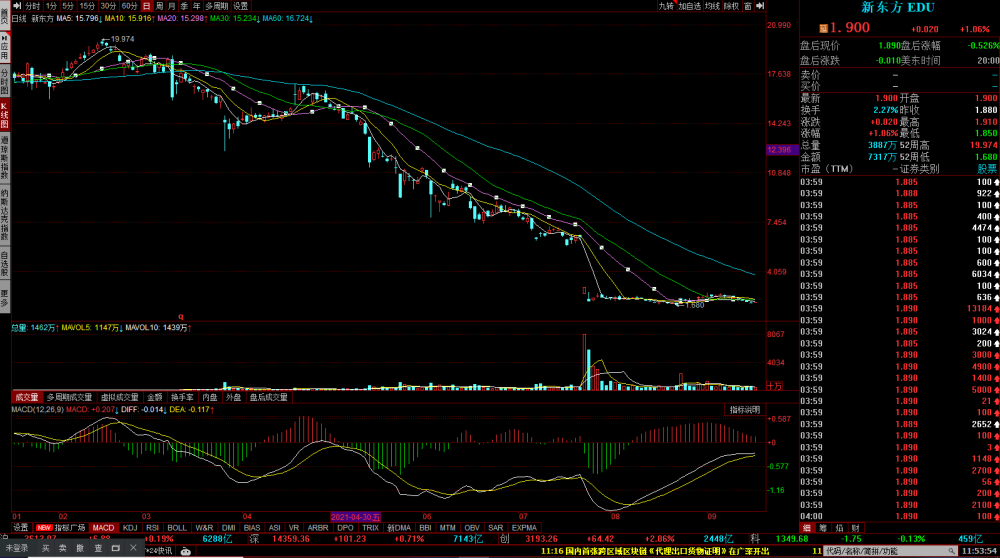Select the 年 yearly period
Screen dimensions: 1000x558
pos(196,6)
